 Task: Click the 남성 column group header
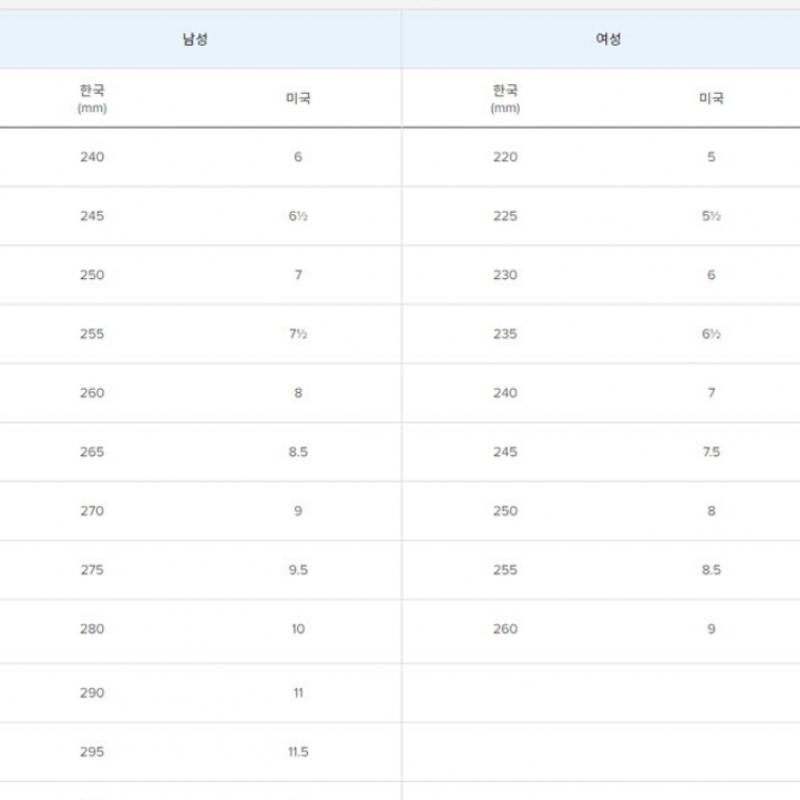(195, 39)
